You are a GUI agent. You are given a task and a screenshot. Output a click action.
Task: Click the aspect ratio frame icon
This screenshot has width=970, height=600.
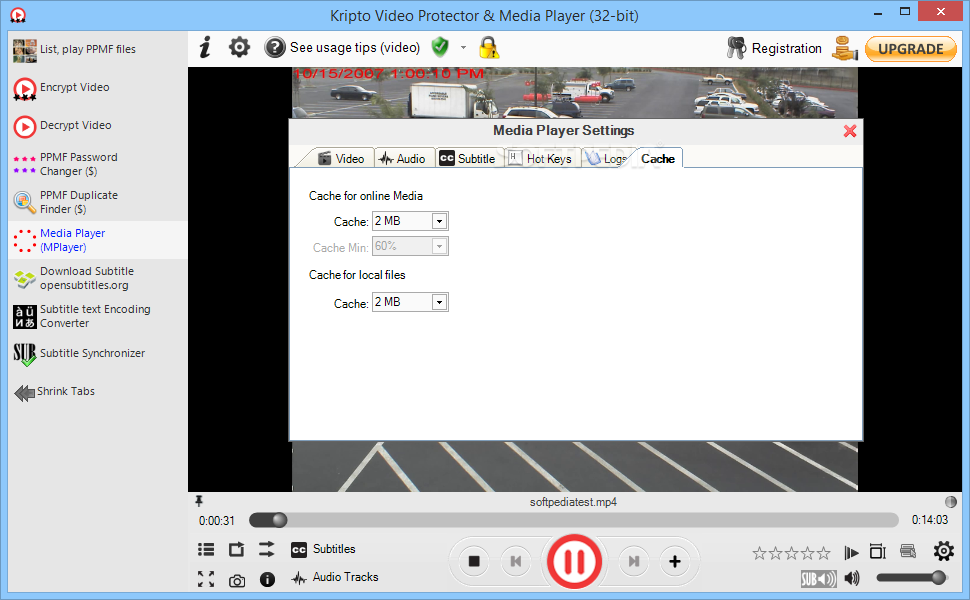878,551
